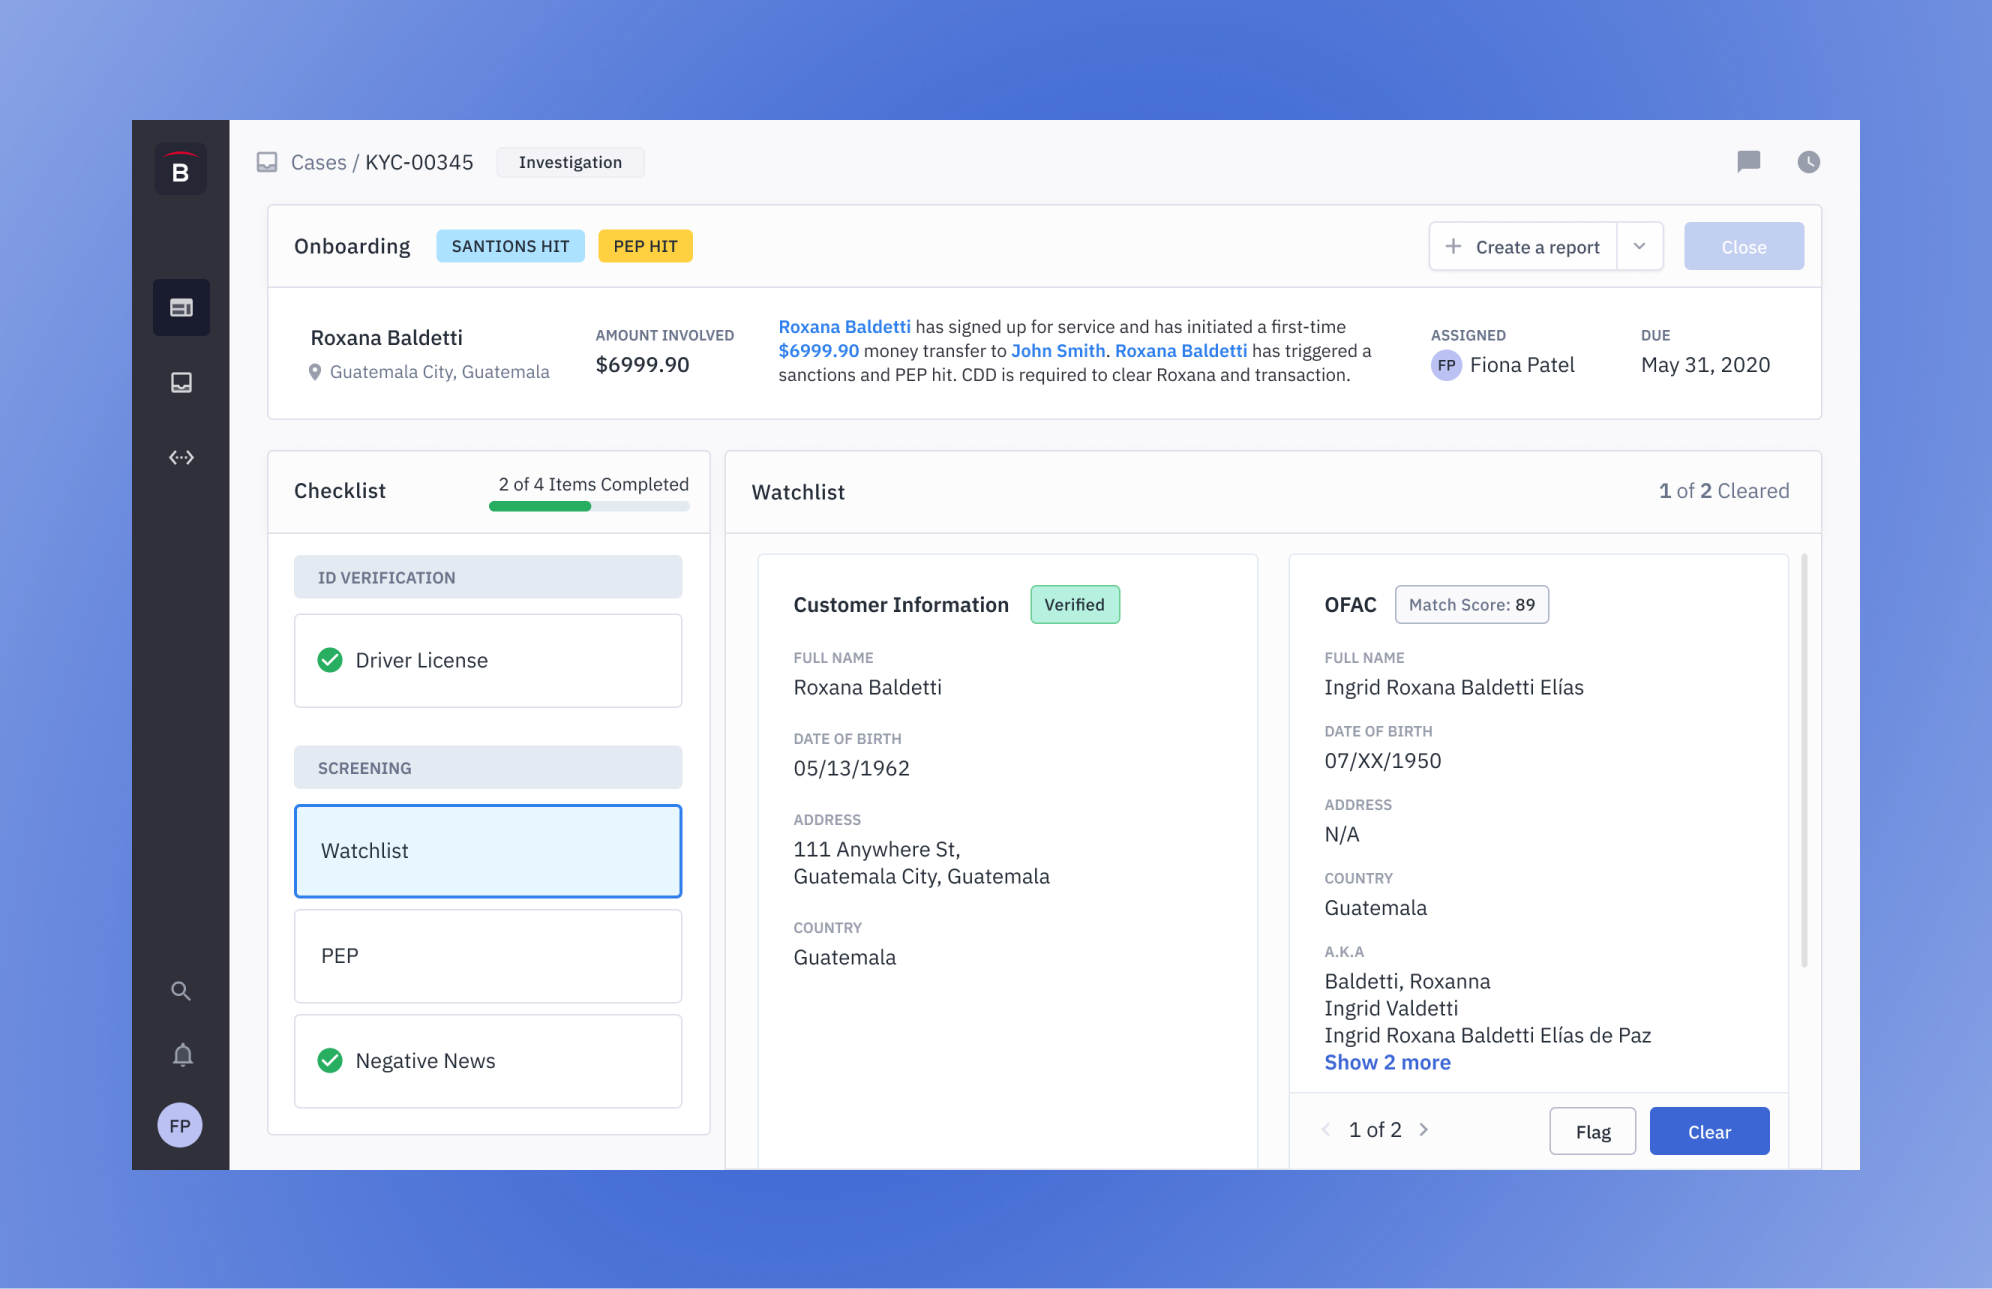Open the inbox icon in sidebar
The width and height of the screenshot is (1992, 1289).
181,382
